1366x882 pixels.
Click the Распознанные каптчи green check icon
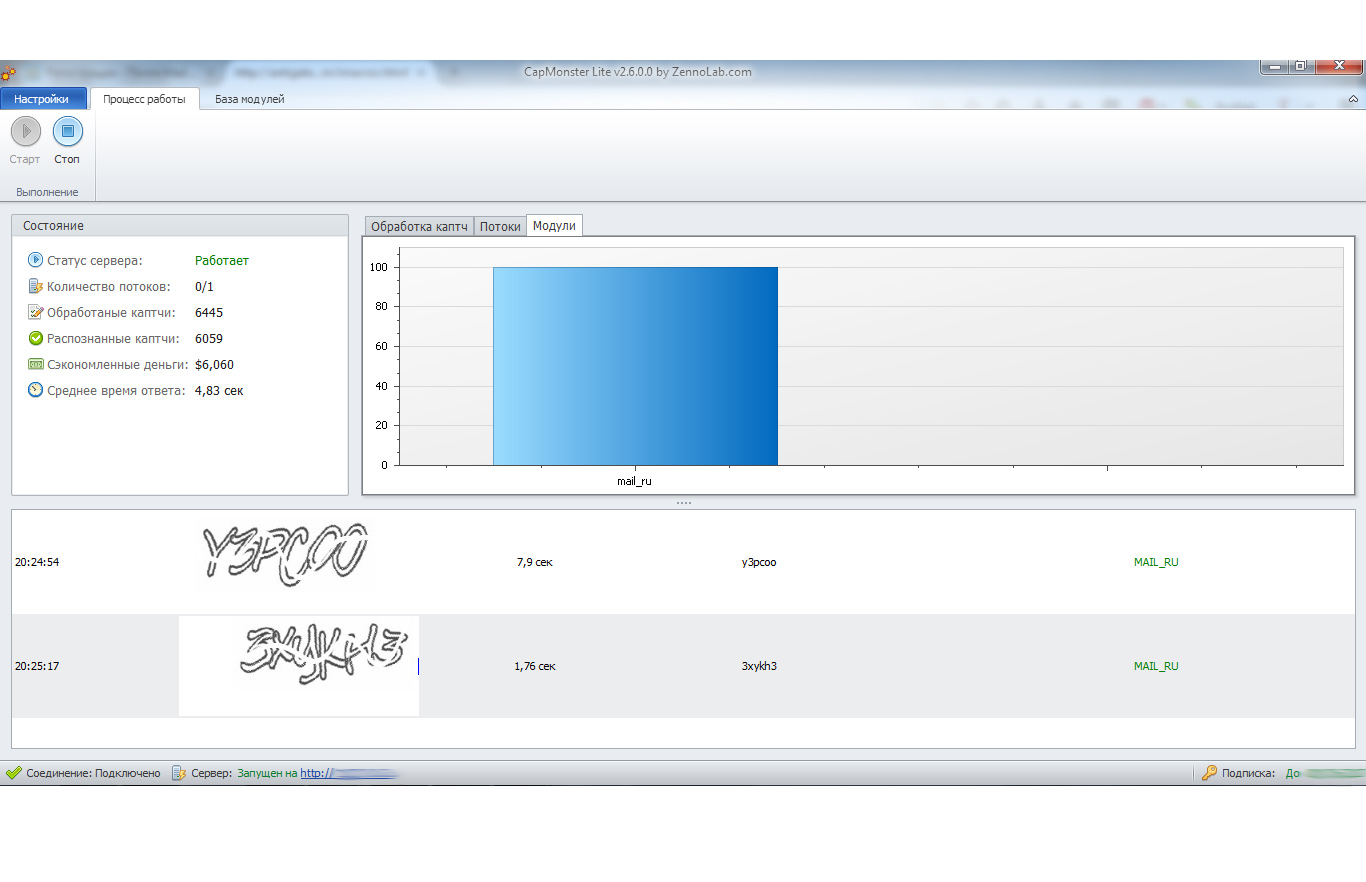coord(35,338)
